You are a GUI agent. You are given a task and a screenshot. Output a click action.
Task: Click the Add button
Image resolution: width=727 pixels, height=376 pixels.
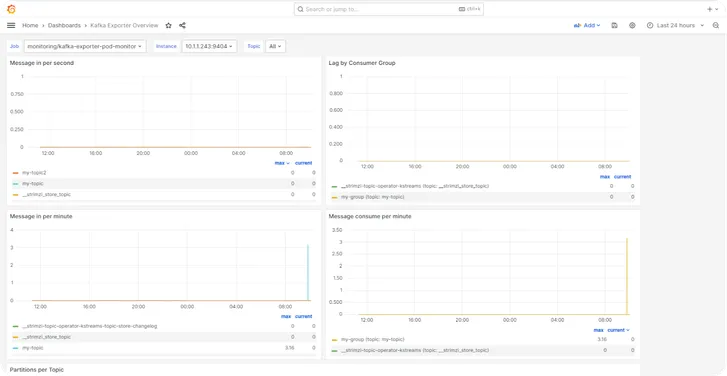click(x=587, y=25)
